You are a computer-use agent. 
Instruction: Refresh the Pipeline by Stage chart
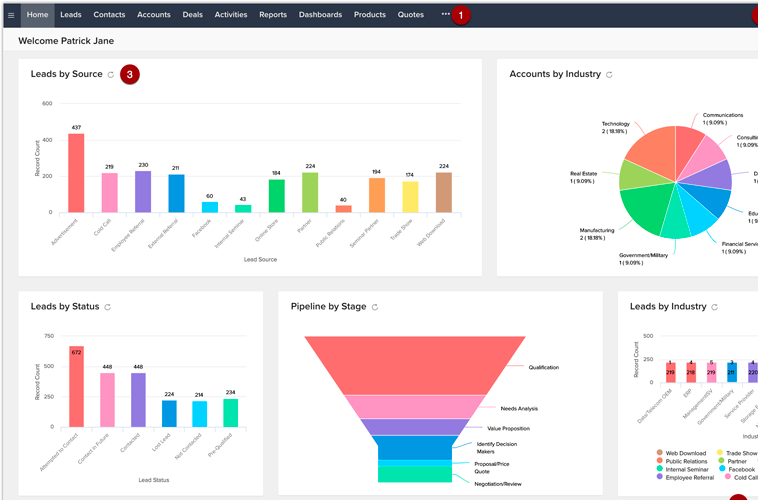click(375, 307)
